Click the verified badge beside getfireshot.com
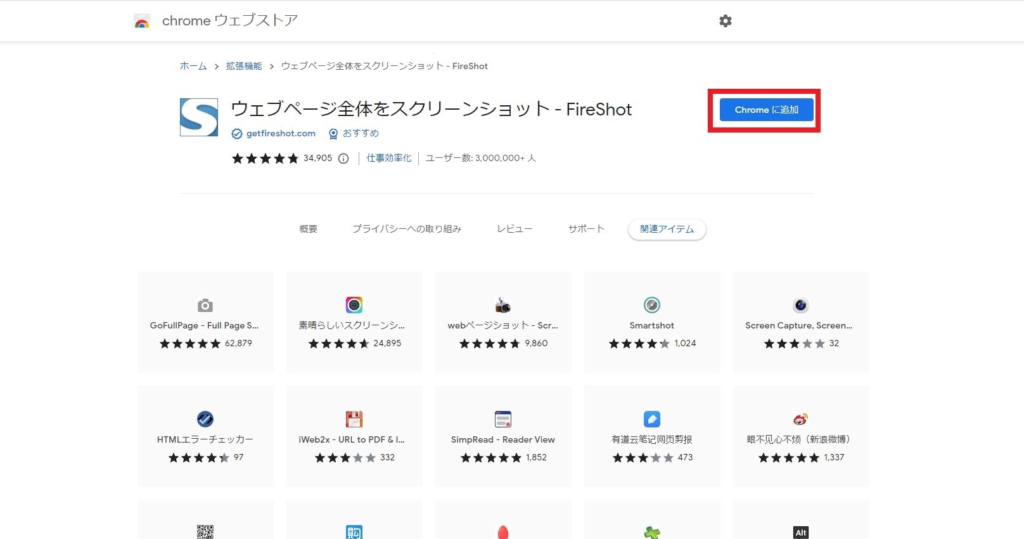Screen dimensions: 1024x539 pyautogui.click(x=236, y=133)
